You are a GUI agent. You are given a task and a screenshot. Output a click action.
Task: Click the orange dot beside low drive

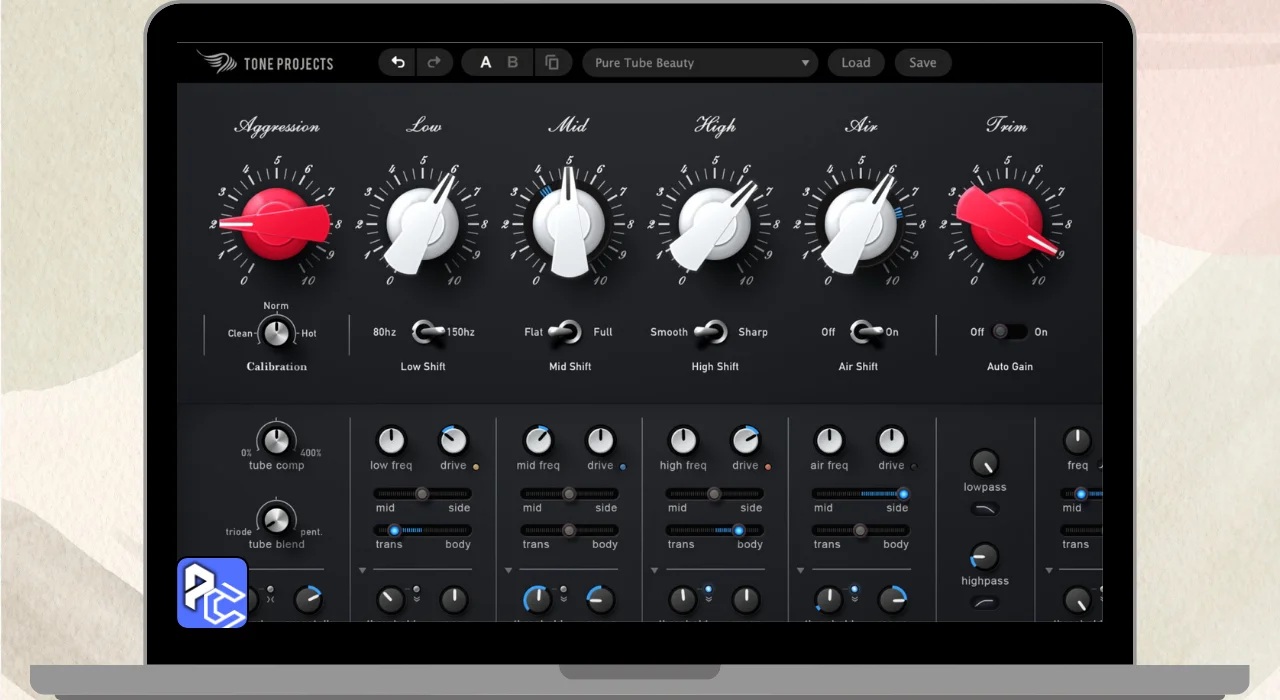(x=475, y=466)
